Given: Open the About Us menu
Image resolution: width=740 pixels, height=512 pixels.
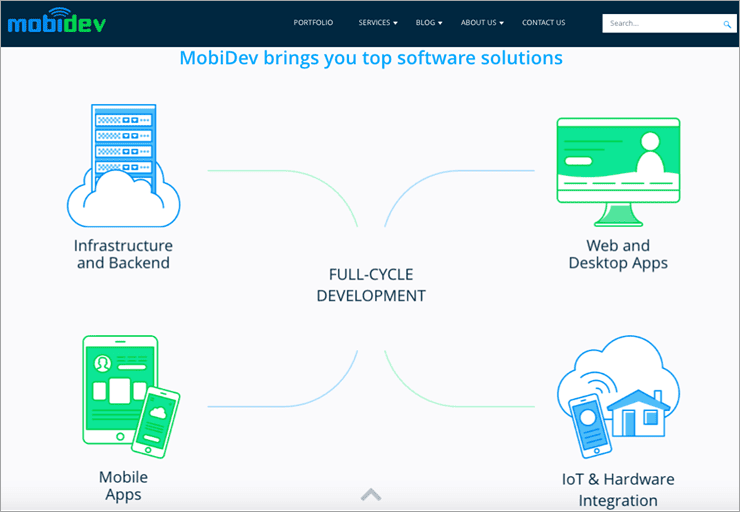Looking at the screenshot, I should click(479, 23).
